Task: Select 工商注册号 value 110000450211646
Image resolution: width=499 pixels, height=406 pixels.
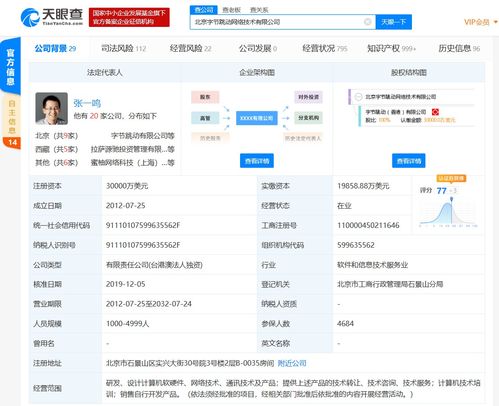Action: 368,225
